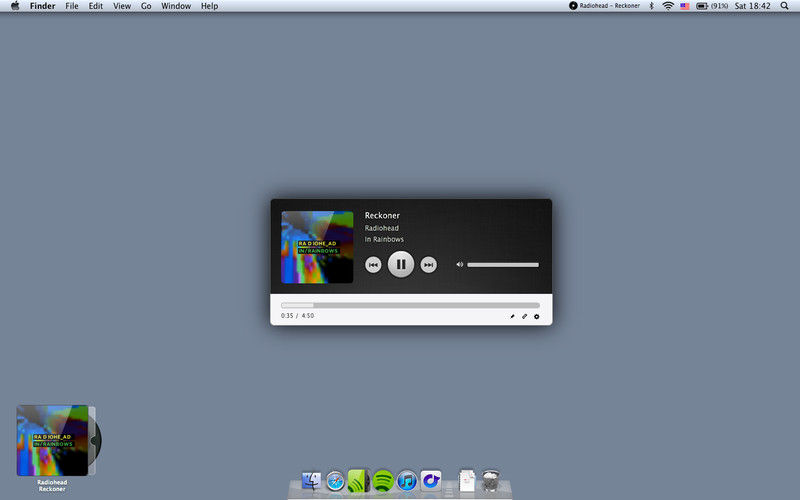
Task: Click the pin icon in player
Action: coord(512,316)
